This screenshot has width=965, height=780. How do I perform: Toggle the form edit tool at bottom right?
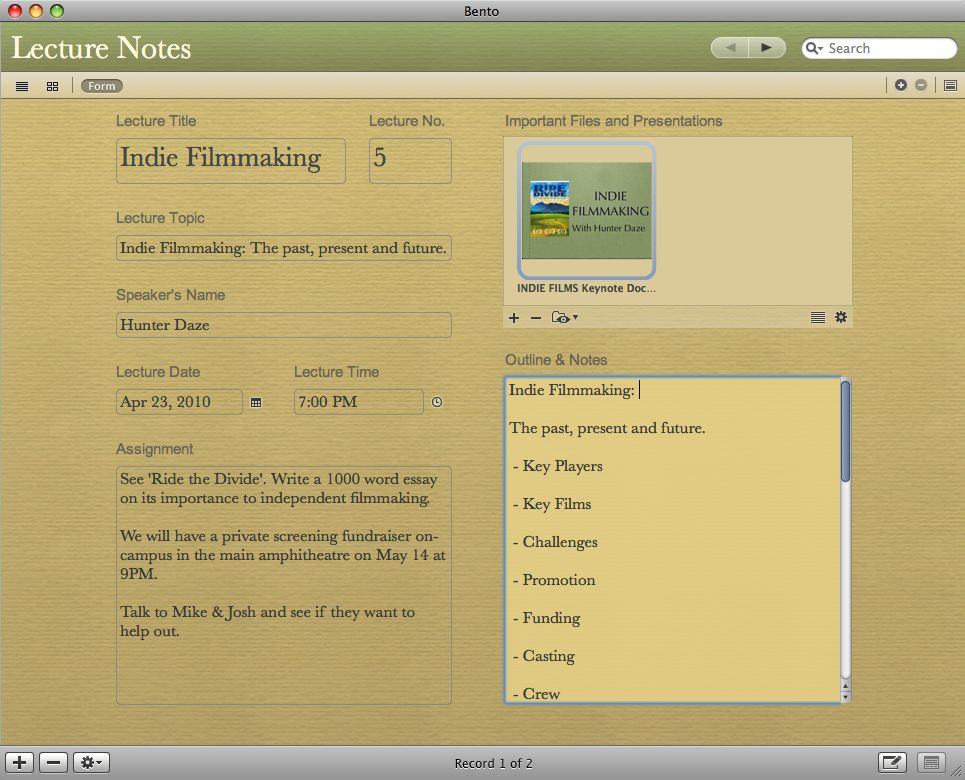(x=892, y=763)
